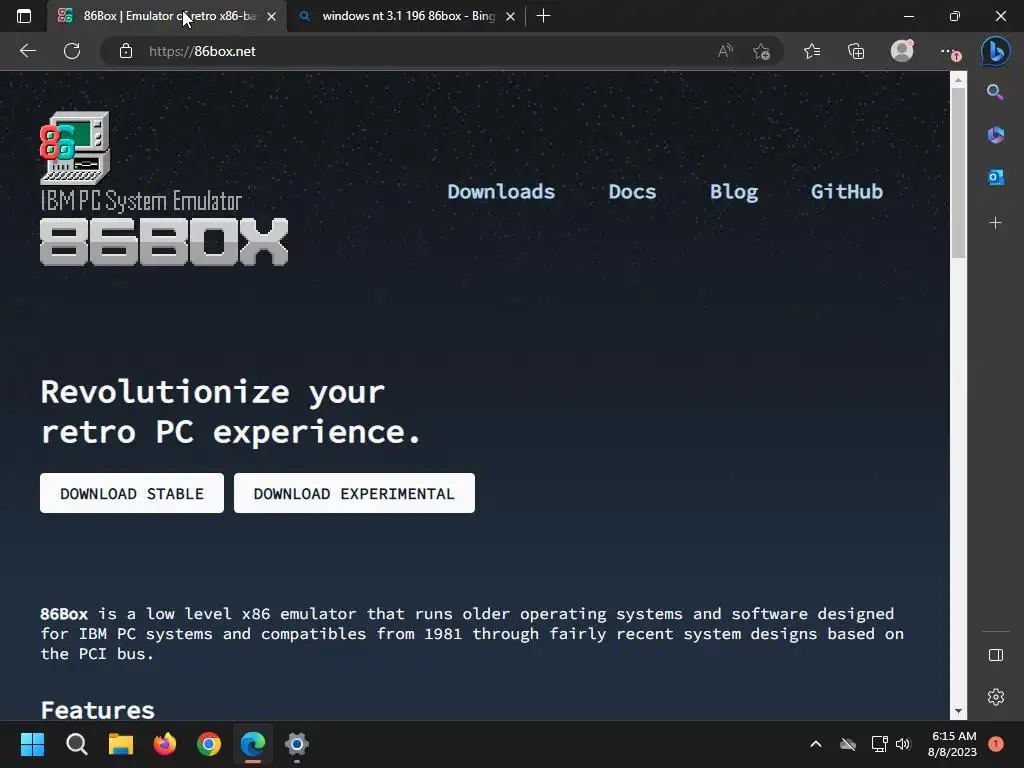Viewport: 1024px width, 768px height.
Task: Click the scrollbar down arrow
Action: (958, 711)
